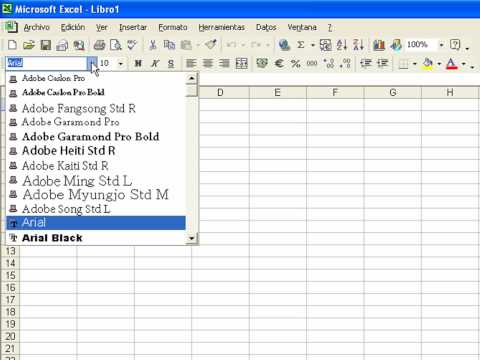Open the font size dropdown arrow
This screenshot has height=360, width=480.
point(121,63)
